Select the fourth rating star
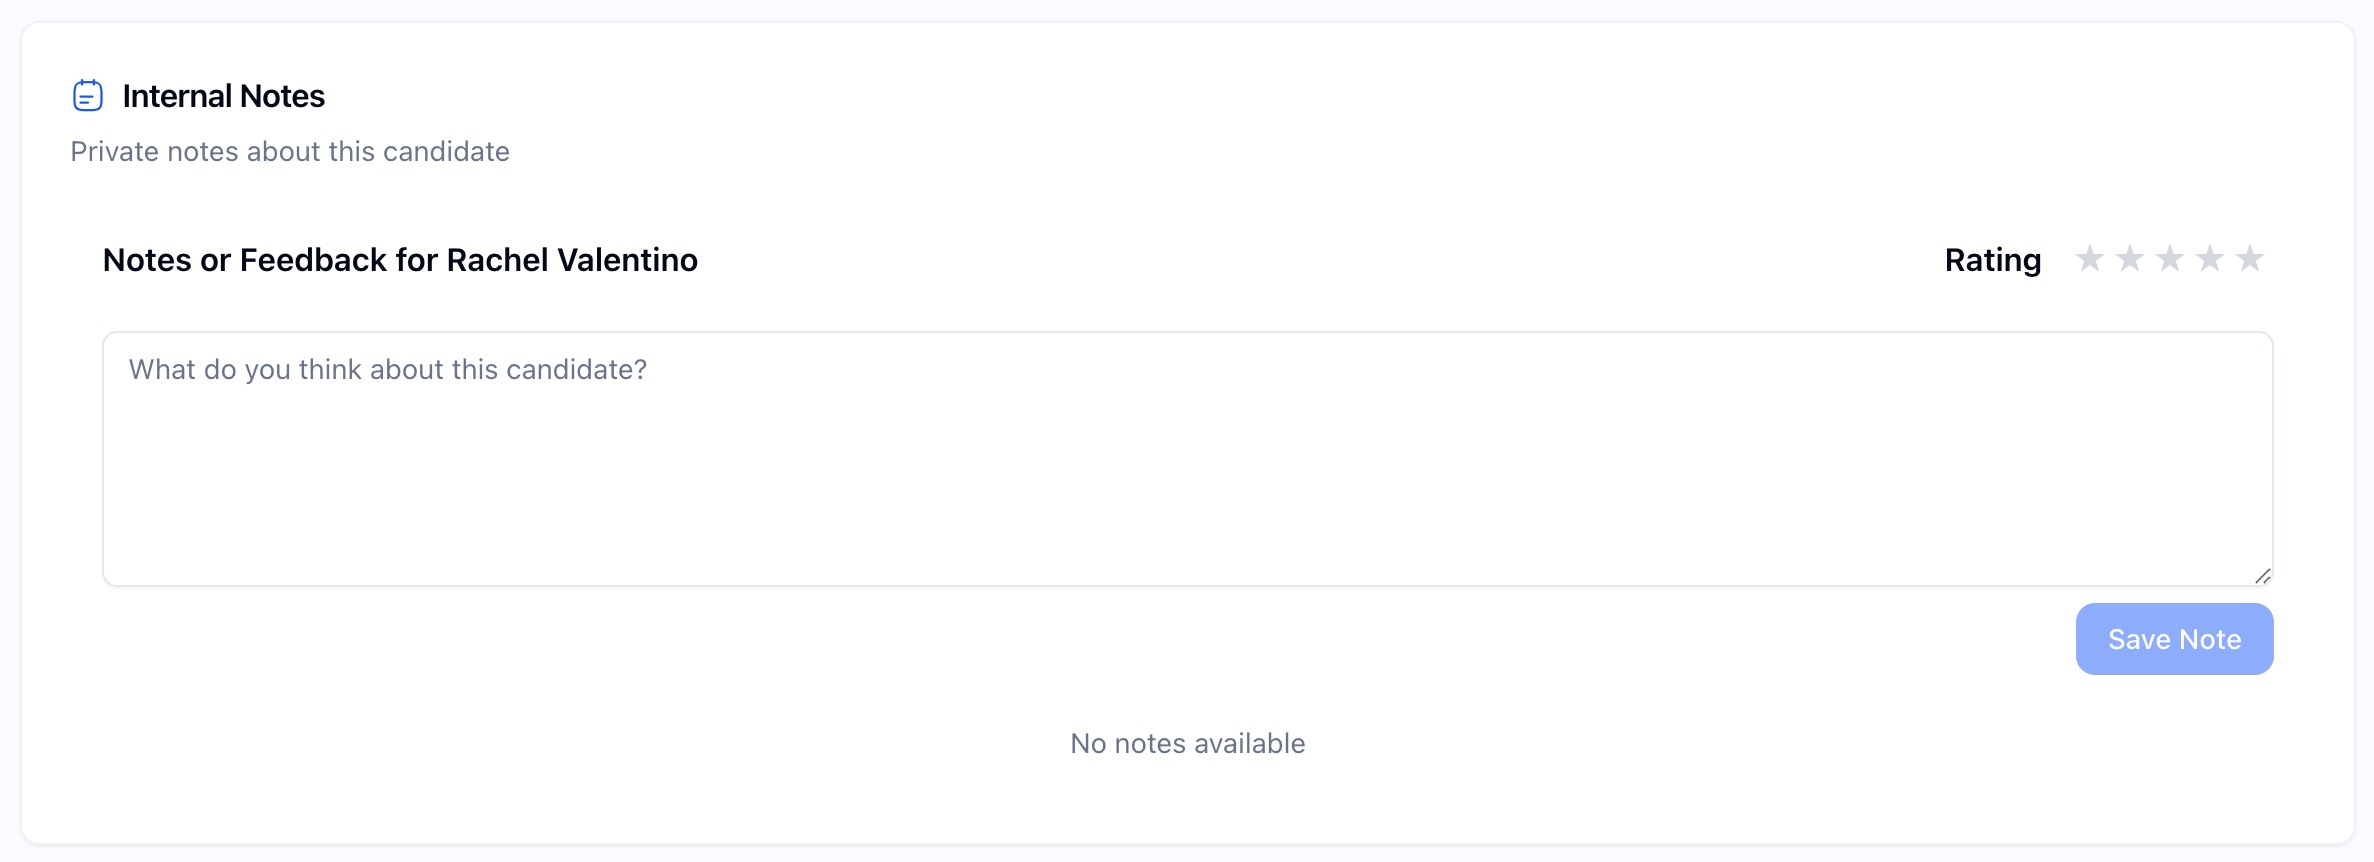 [x=2209, y=259]
